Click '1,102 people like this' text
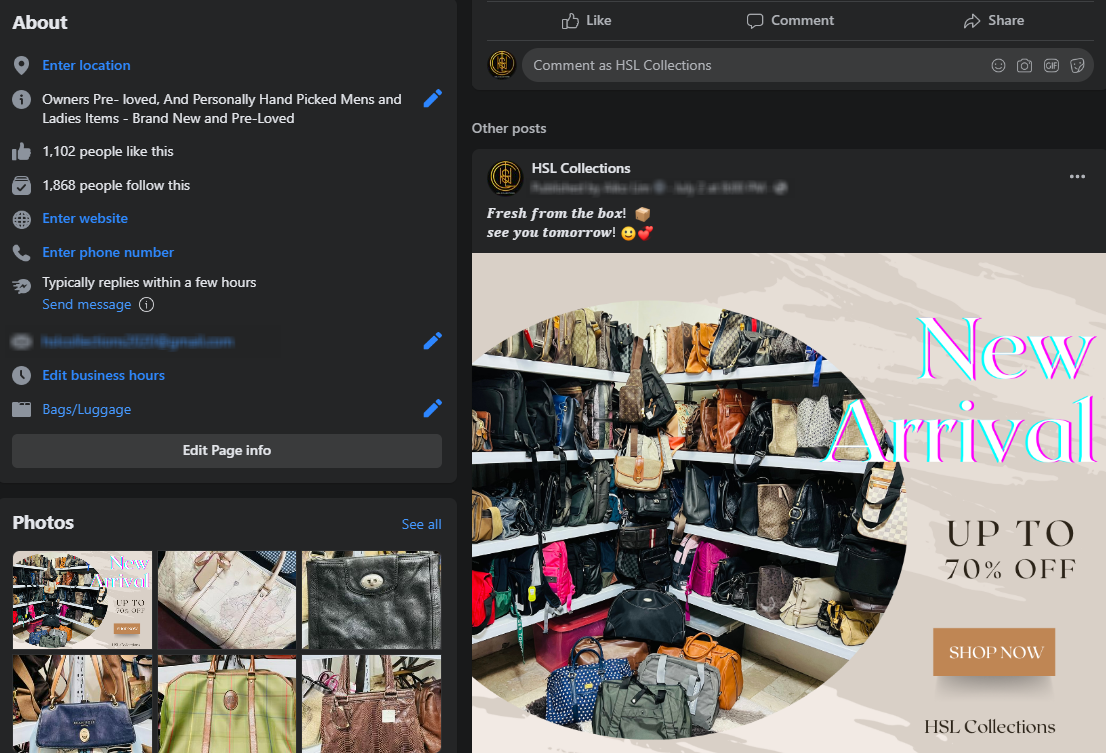Image resolution: width=1106 pixels, height=753 pixels. coord(107,152)
